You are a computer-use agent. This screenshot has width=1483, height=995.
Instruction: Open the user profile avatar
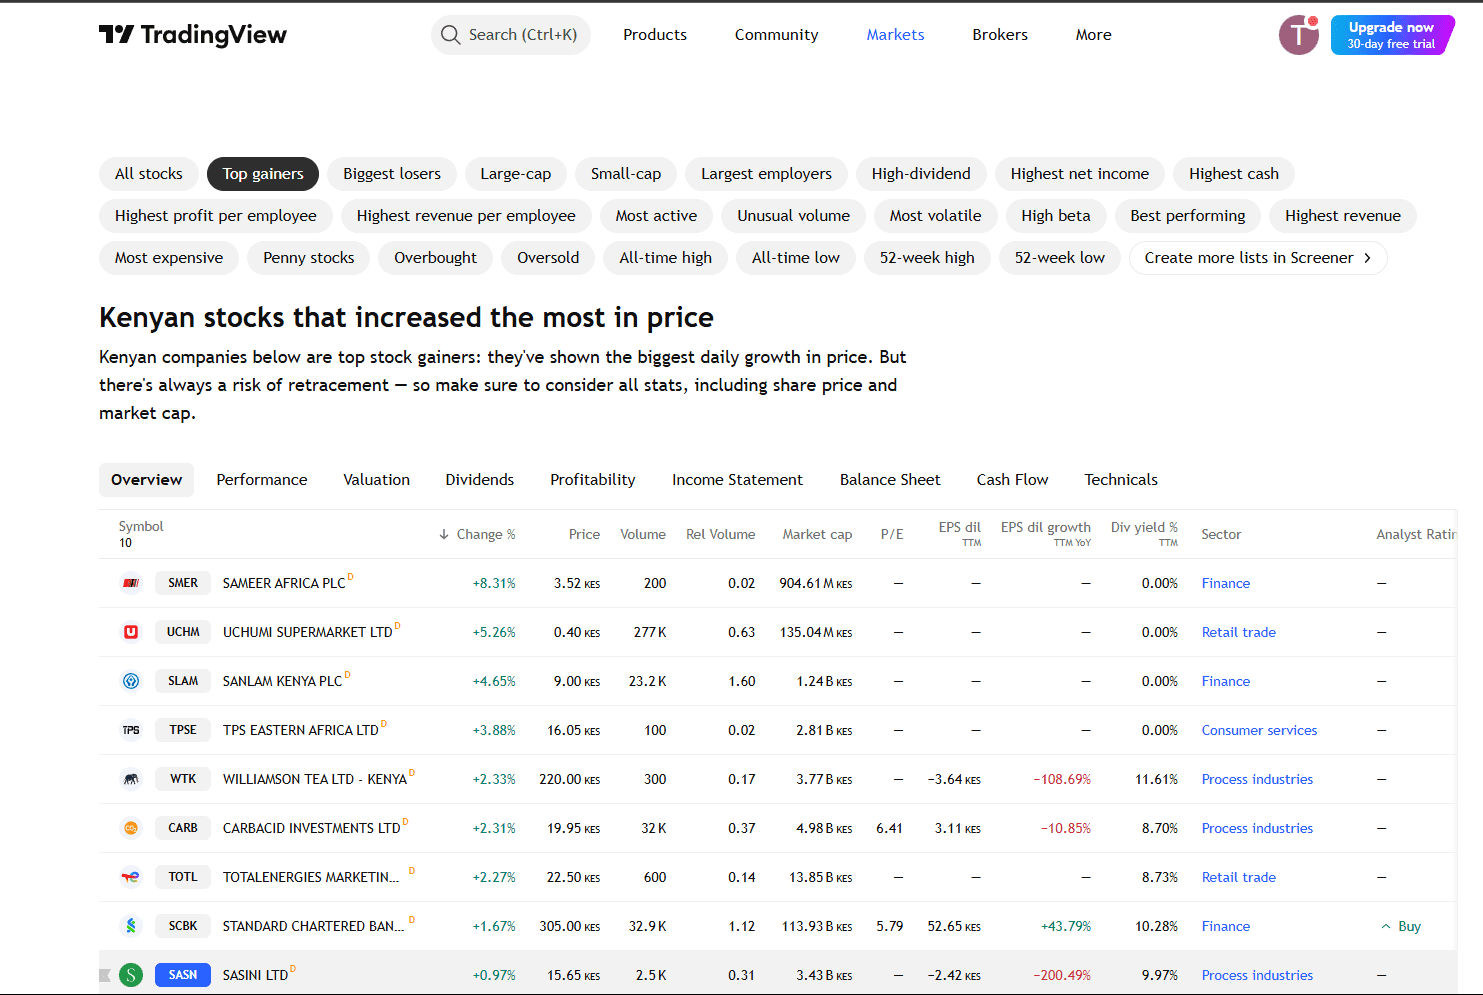(1298, 34)
